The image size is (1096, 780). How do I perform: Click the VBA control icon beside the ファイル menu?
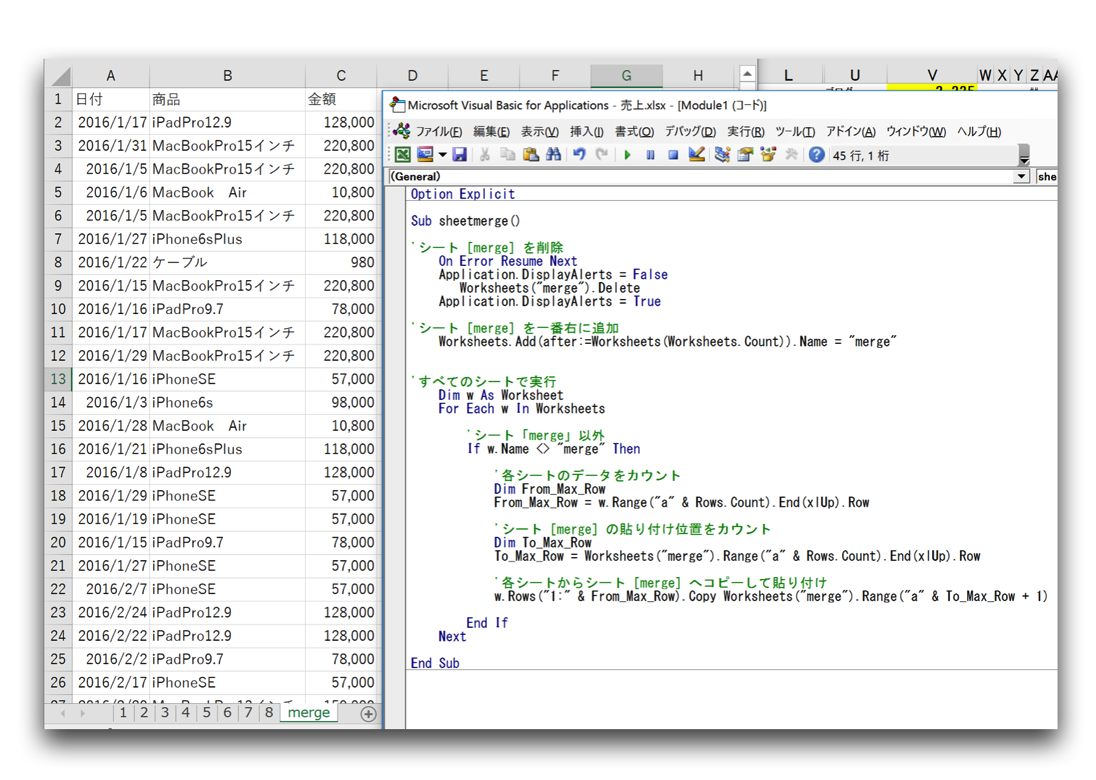coord(402,131)
